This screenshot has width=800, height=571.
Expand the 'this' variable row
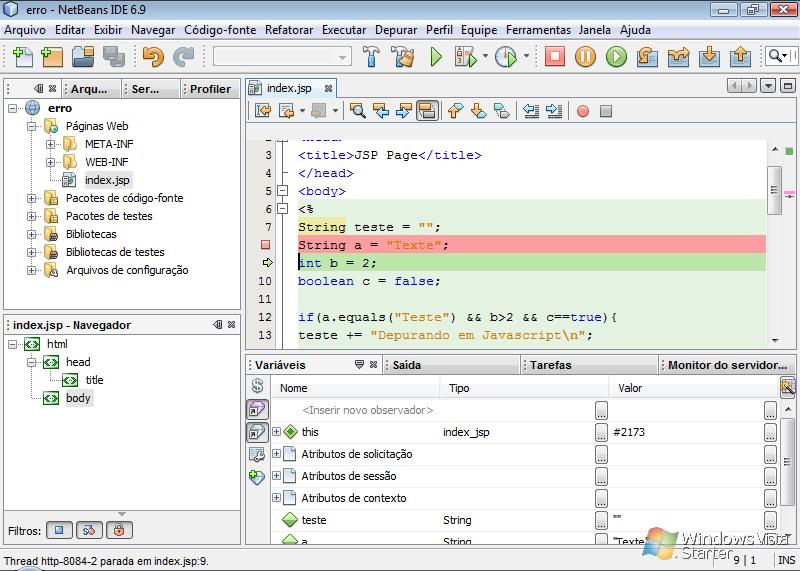pos(277,432)
